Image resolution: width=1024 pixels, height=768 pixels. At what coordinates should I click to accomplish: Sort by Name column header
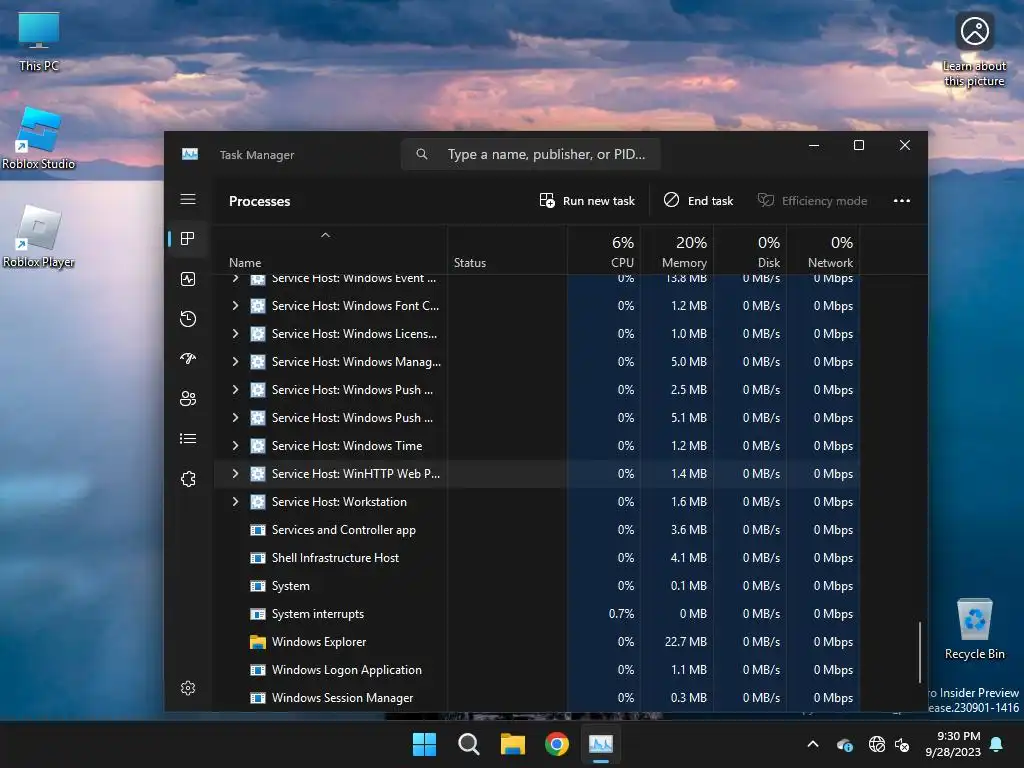pyautogui.click(x=330, y=250)
